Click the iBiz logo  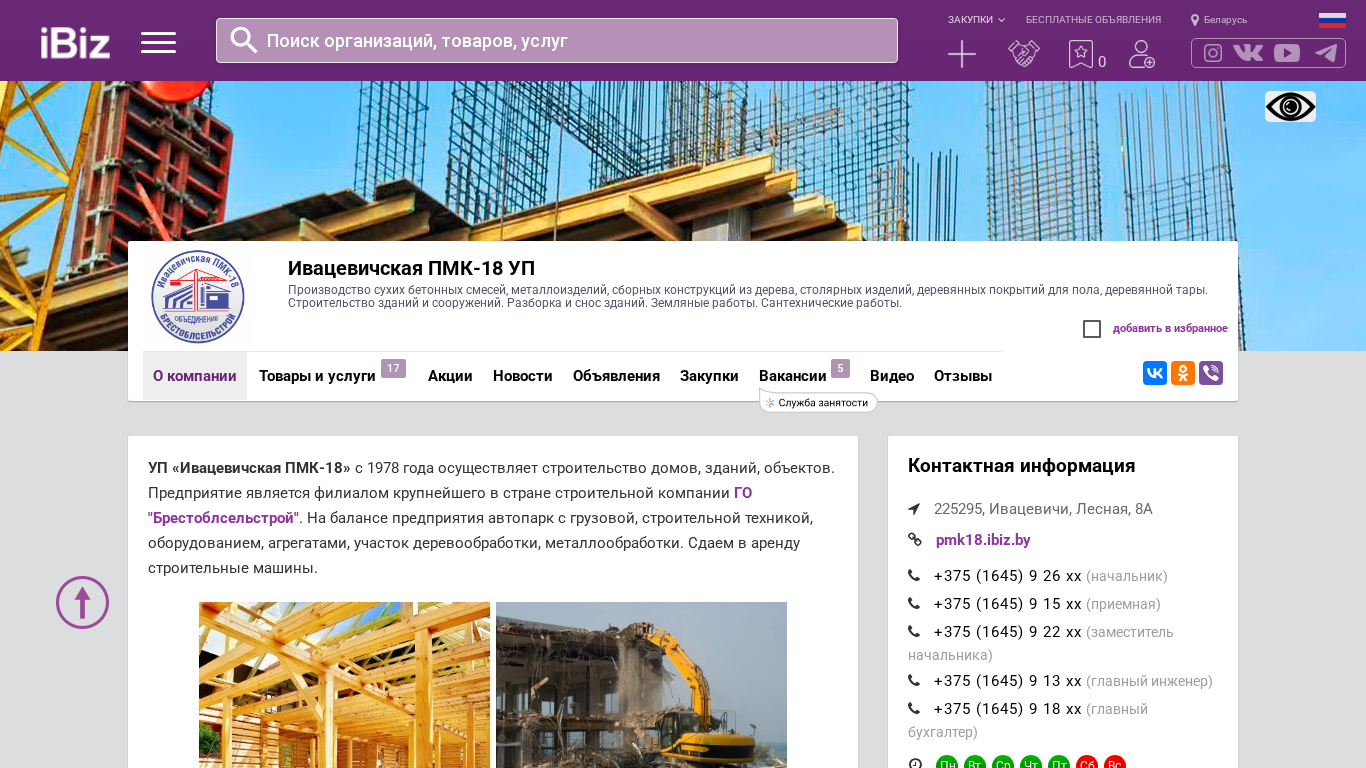pyautogui.click(x=75, y=42)
